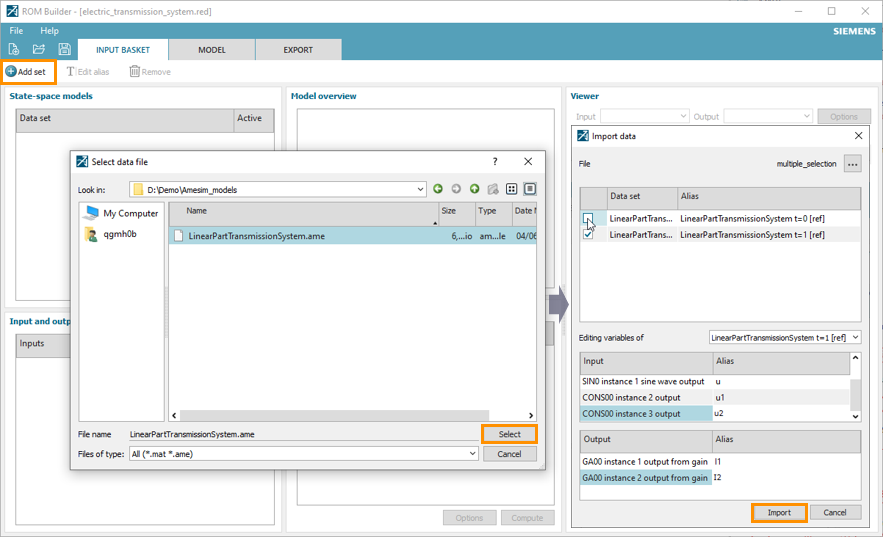Uncheck the t=1 data set checkbox
Screen dimensions: 883x537
tap(588, 235)
